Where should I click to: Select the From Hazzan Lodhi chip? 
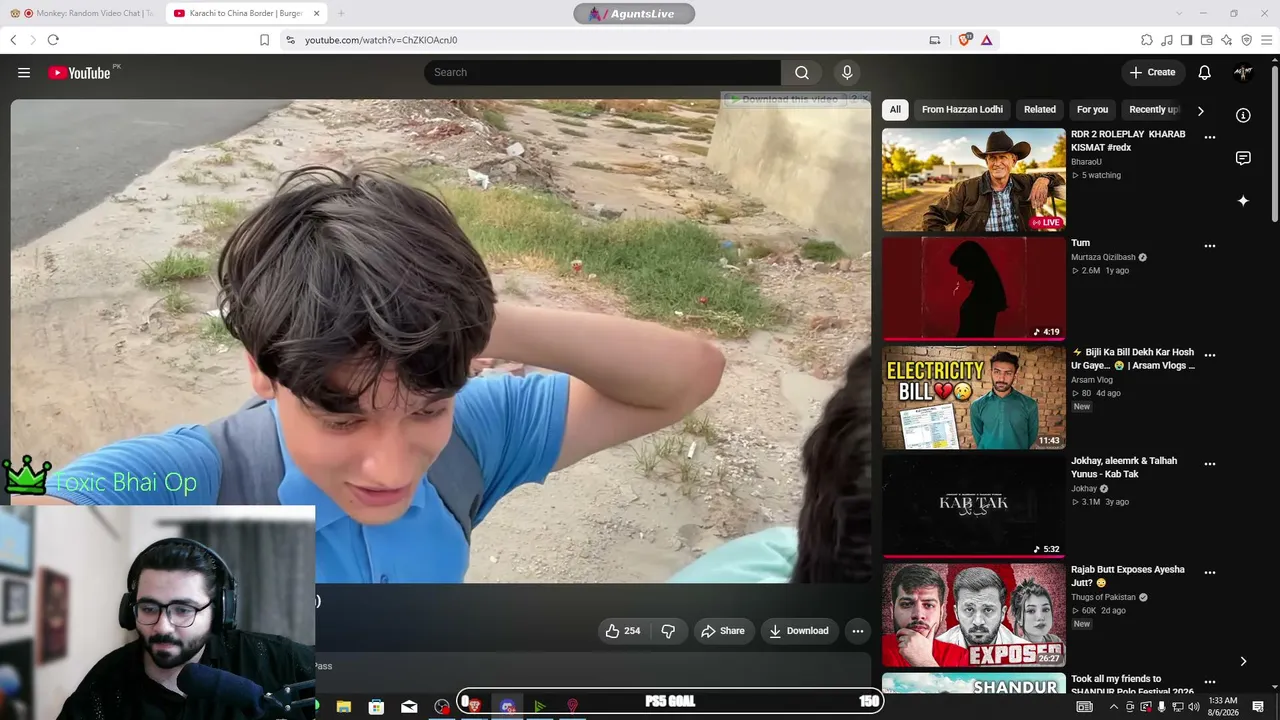coord(962,110)
